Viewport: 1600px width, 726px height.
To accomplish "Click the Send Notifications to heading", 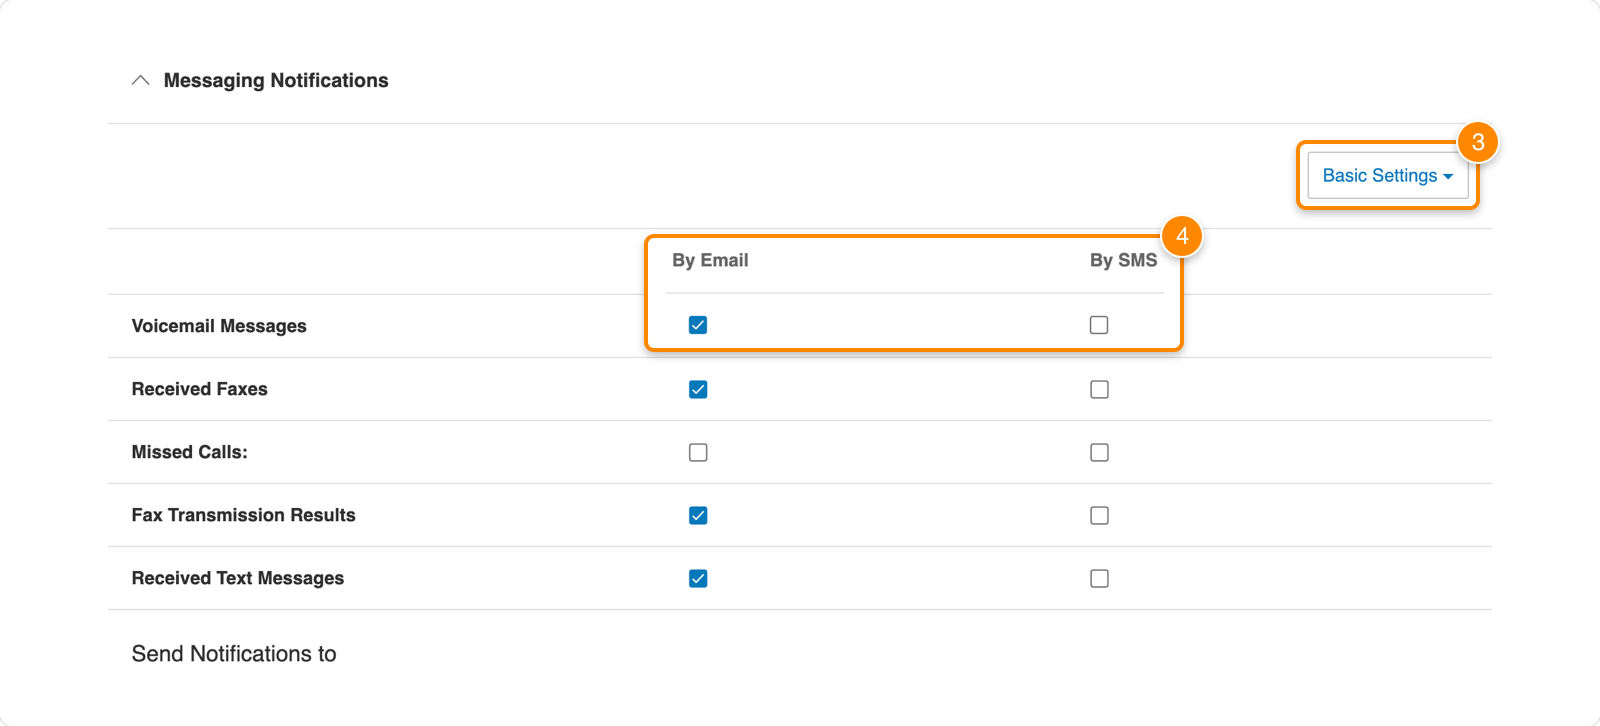I will tap(234, 653).
